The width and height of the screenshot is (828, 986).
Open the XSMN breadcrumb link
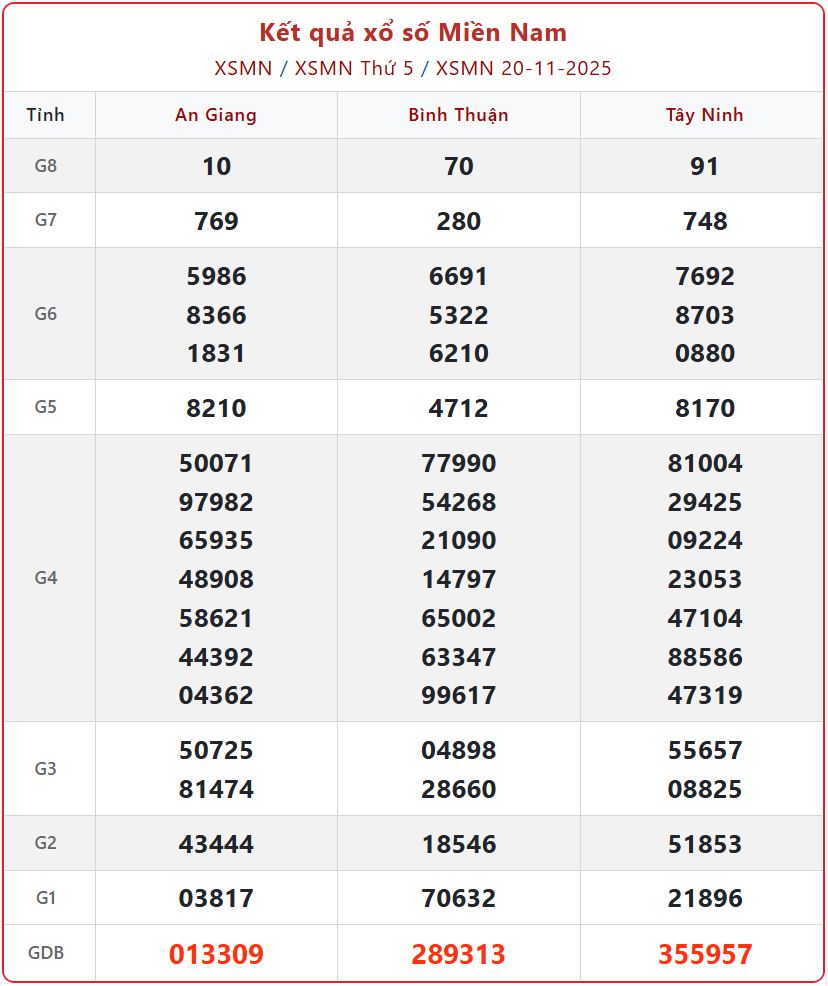pos(243,68)
